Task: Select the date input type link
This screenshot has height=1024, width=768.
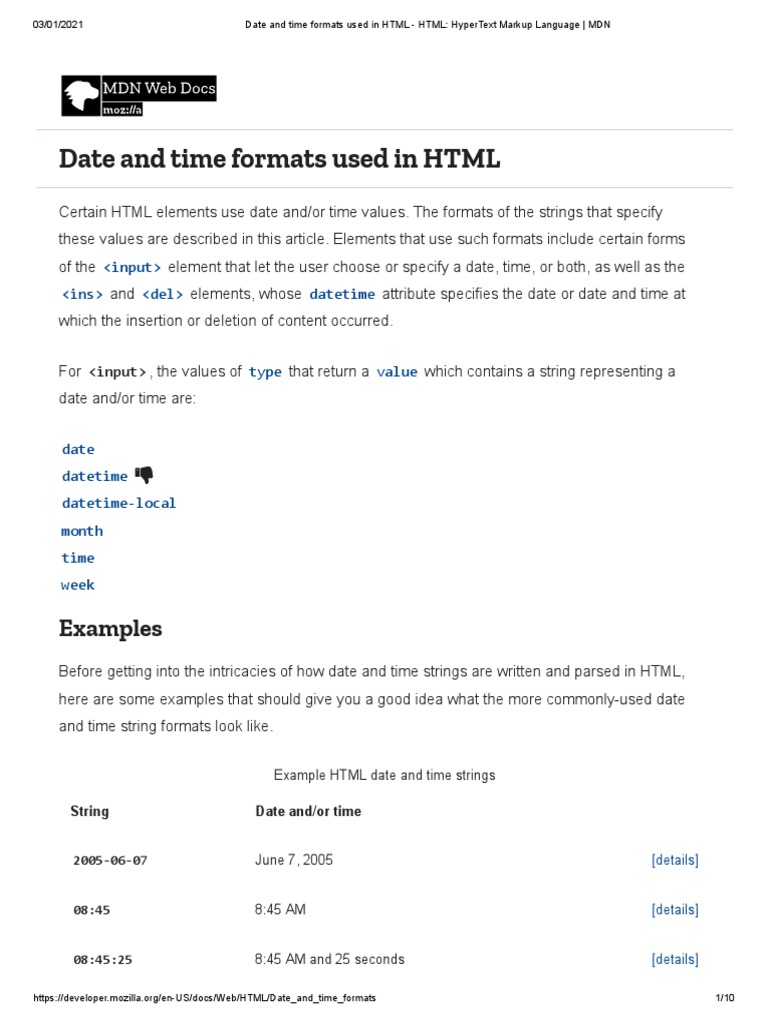Action: (78, 449)
